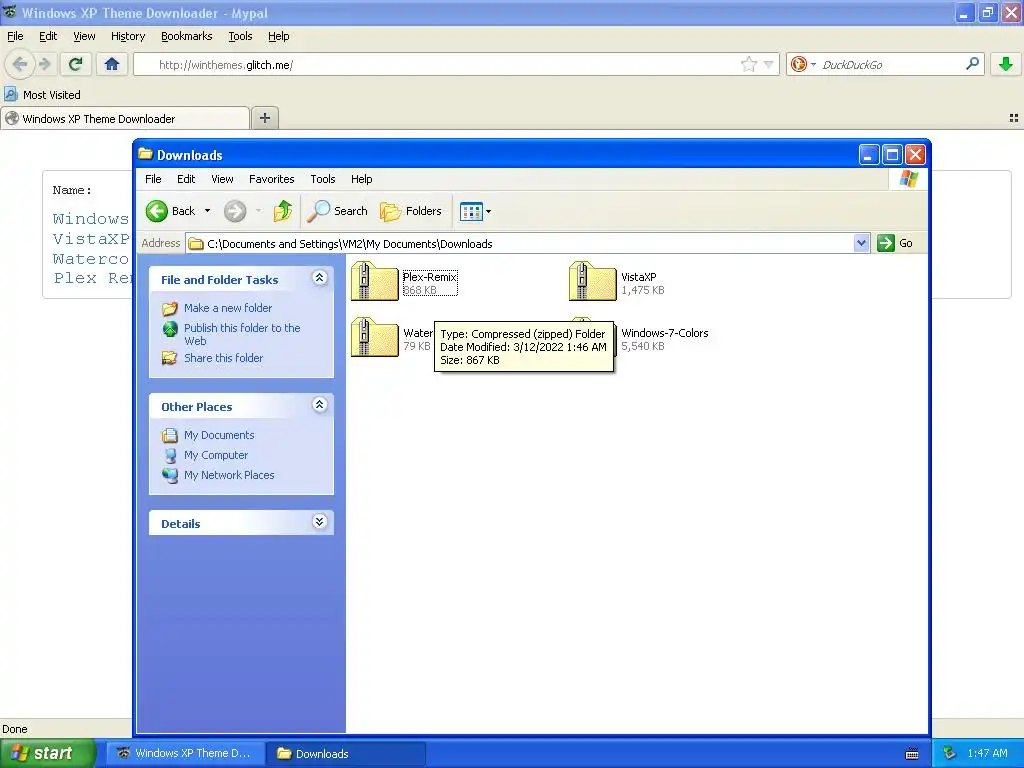Select the Windows XP Theme Downloader tab
Screen dimensions: 1024x768
tap(125, 119)
